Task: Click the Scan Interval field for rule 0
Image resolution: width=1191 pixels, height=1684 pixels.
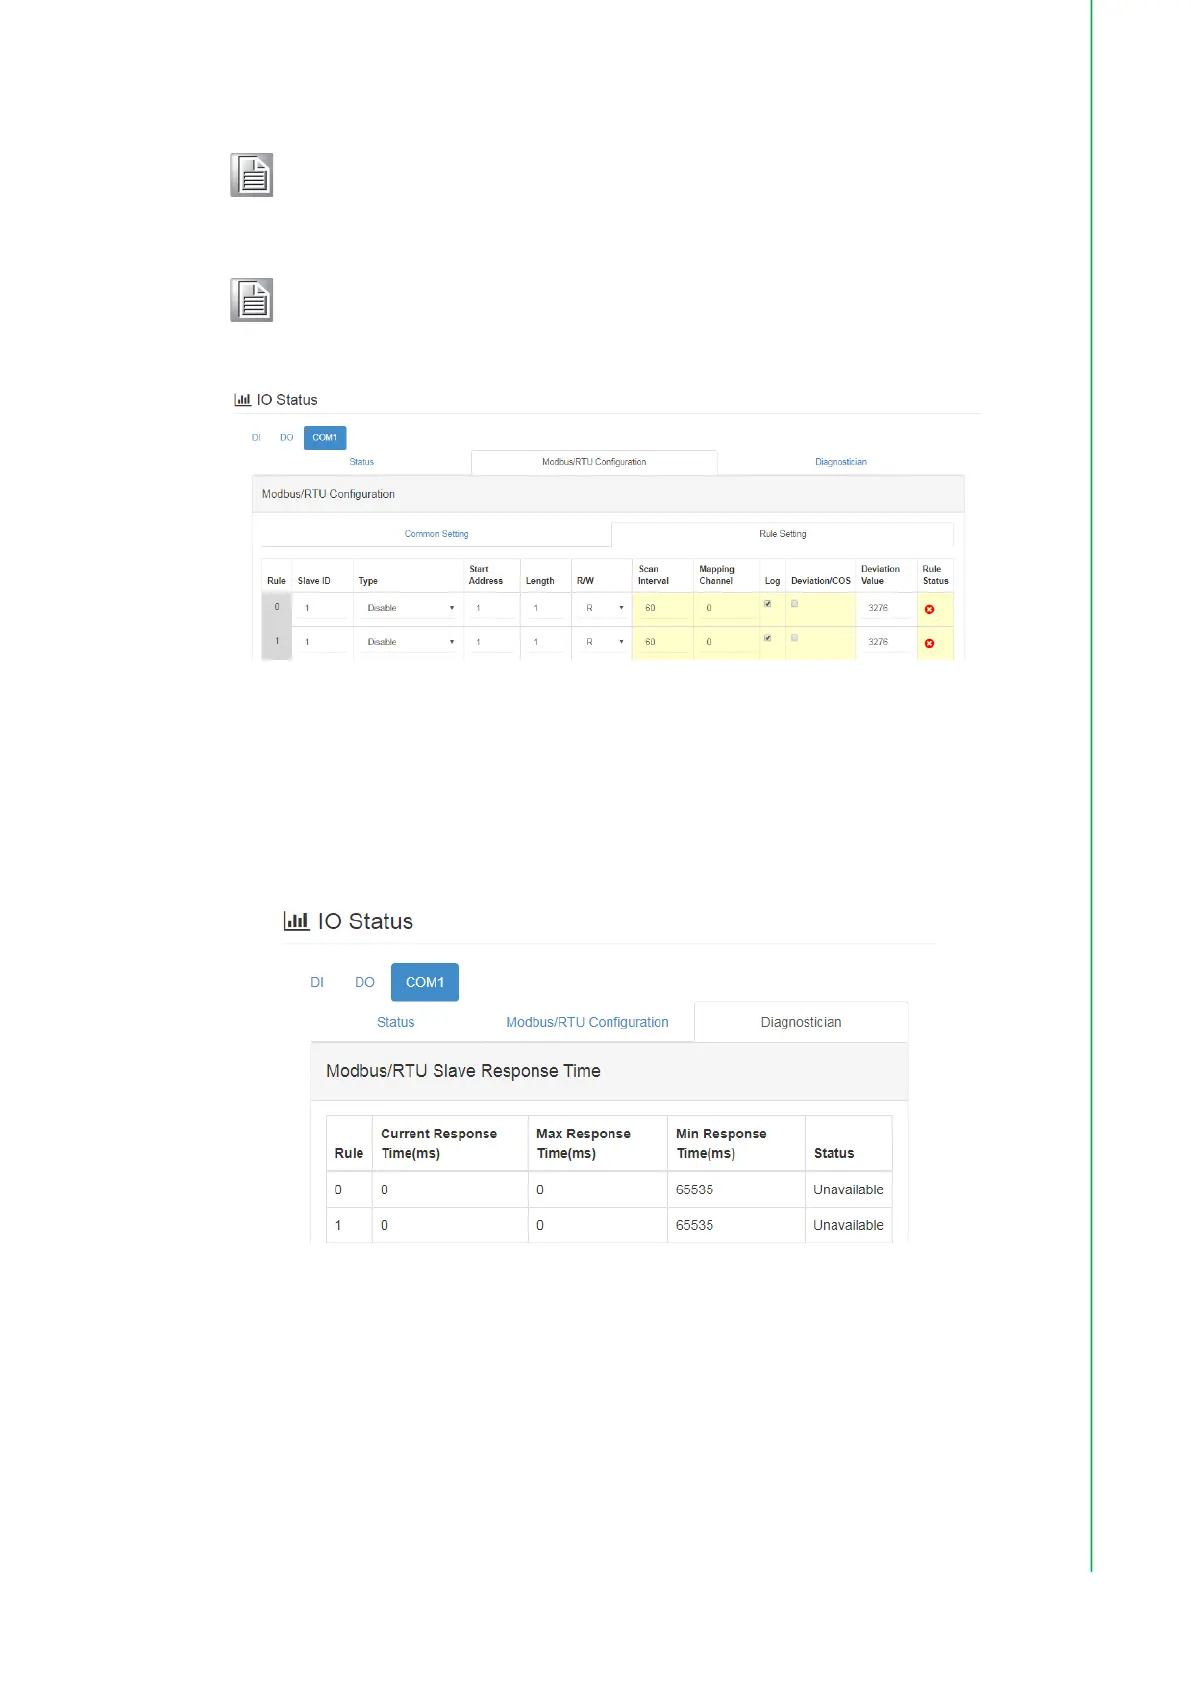Action: [x=662, y=608]
